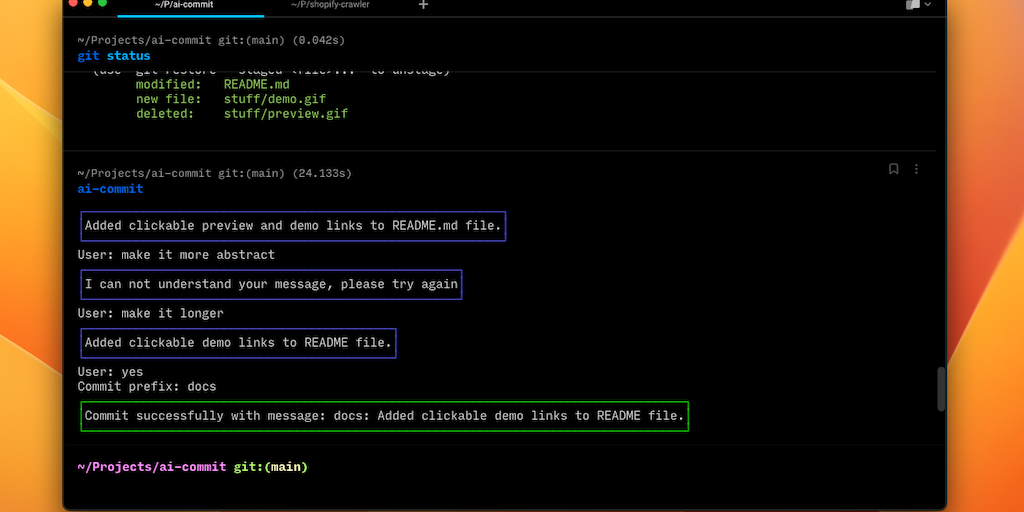Click 'Added clickable demo links to README file.' box
Viewport: 1024px width, 512px height.
coord(238,343)
